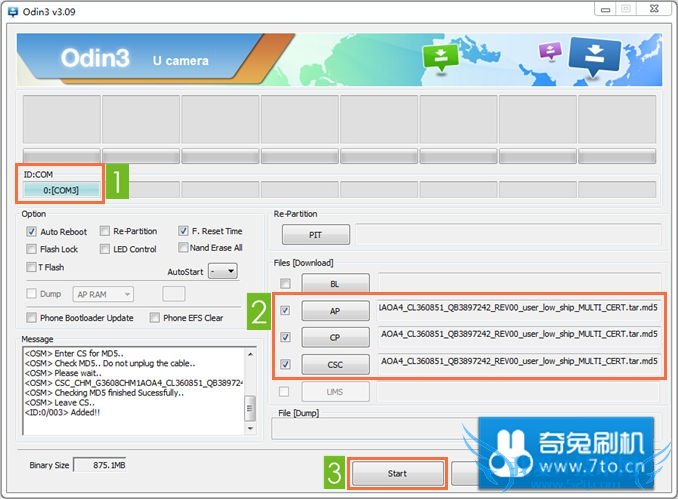The image size is (678, 499).
Task: Click the BL file button
Action: (x=336, y=284)
